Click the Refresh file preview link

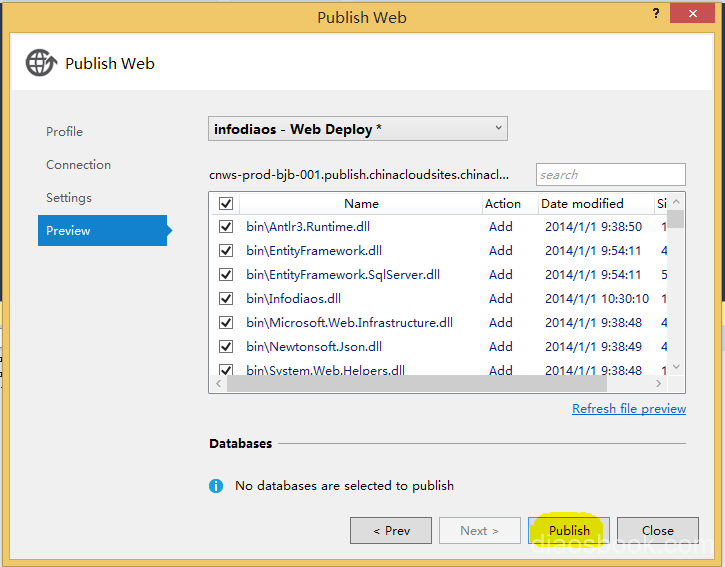[x=629, y=409]
